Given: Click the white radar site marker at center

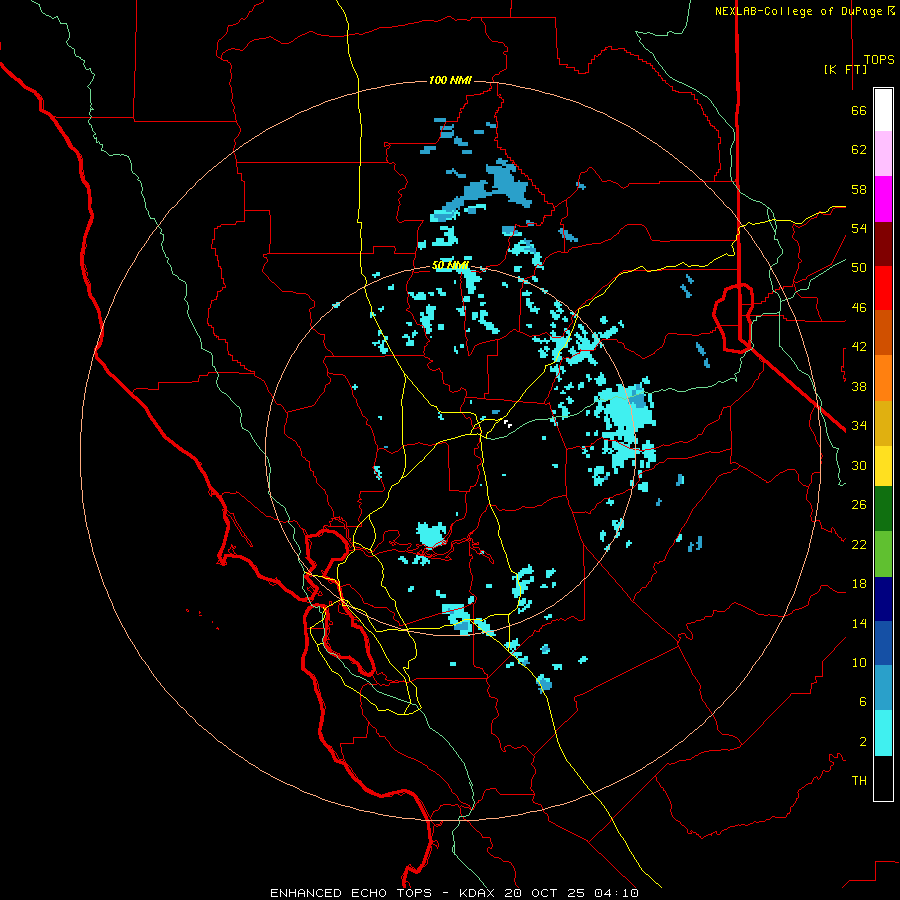Looking at the screenshot, I should (x=508, y=424).
